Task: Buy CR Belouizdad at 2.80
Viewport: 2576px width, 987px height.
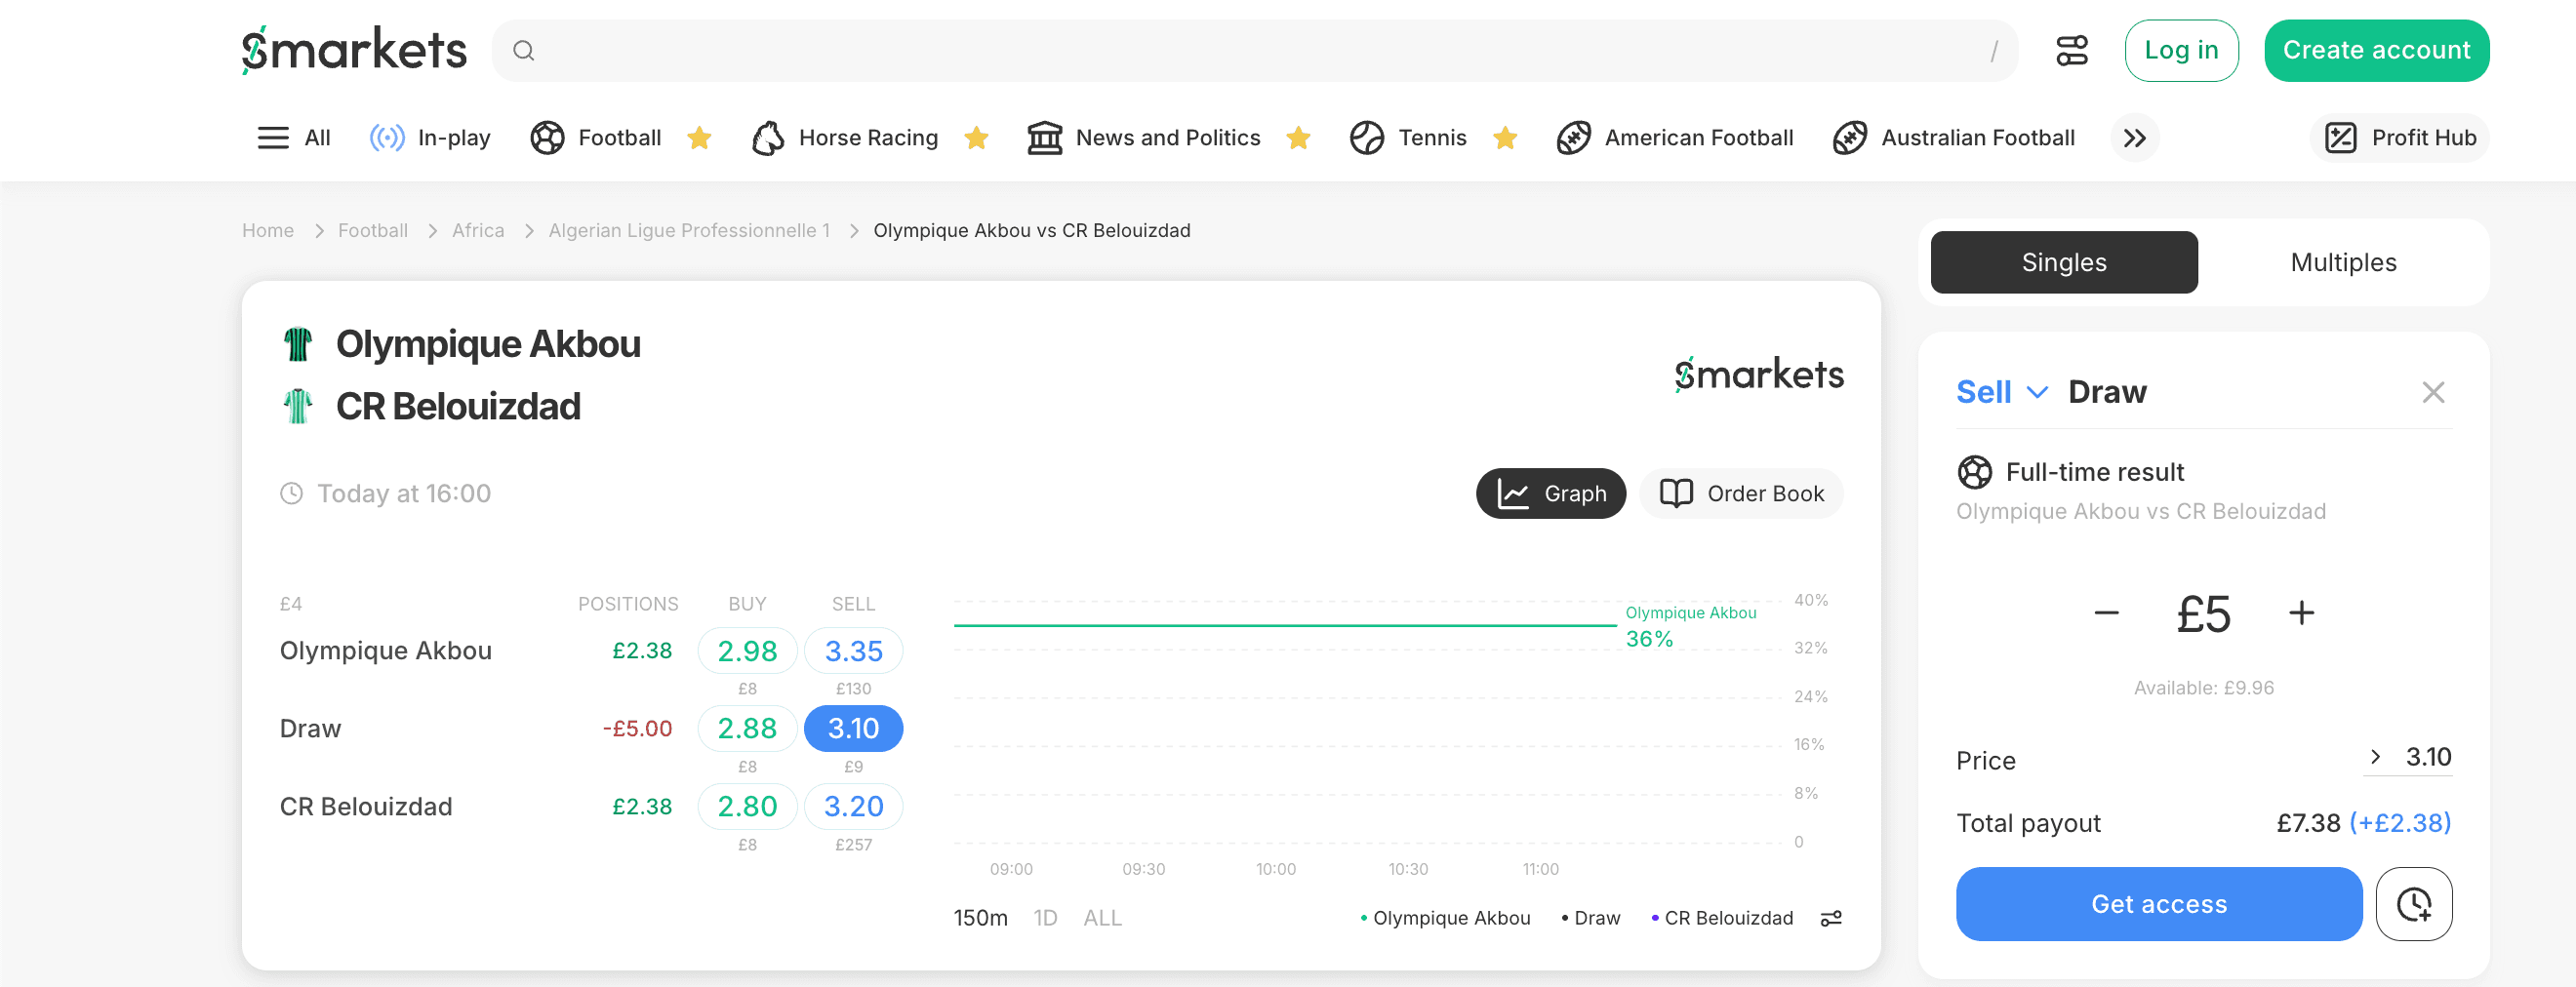Action: coord(747,807)
